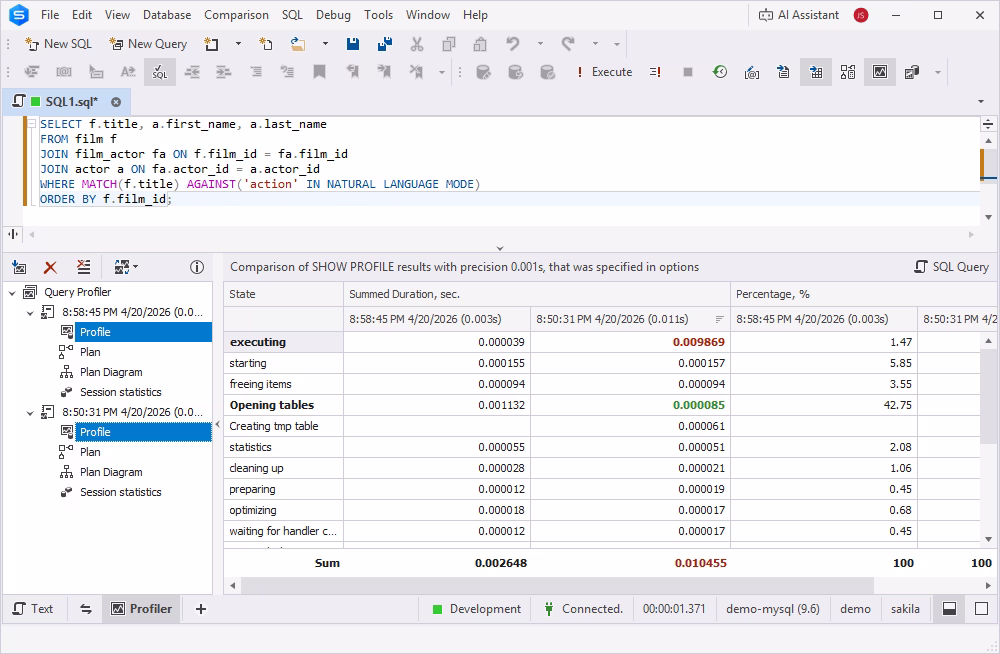Open the document tabs list dropdown
Screen dimensions: 1000x654
981,101
